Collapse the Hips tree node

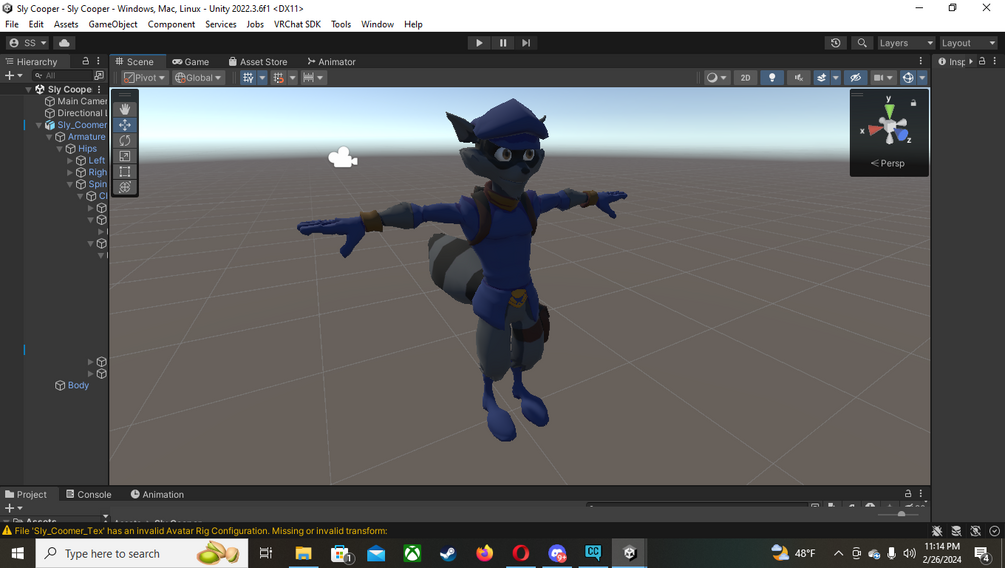tap(60, 149)
